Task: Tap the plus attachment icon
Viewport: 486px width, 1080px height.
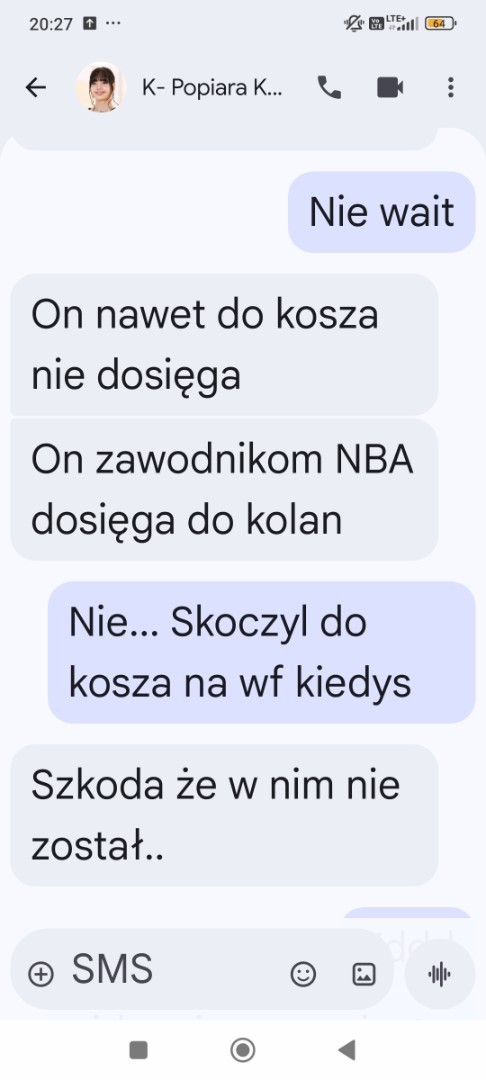Action: (41, 974)
